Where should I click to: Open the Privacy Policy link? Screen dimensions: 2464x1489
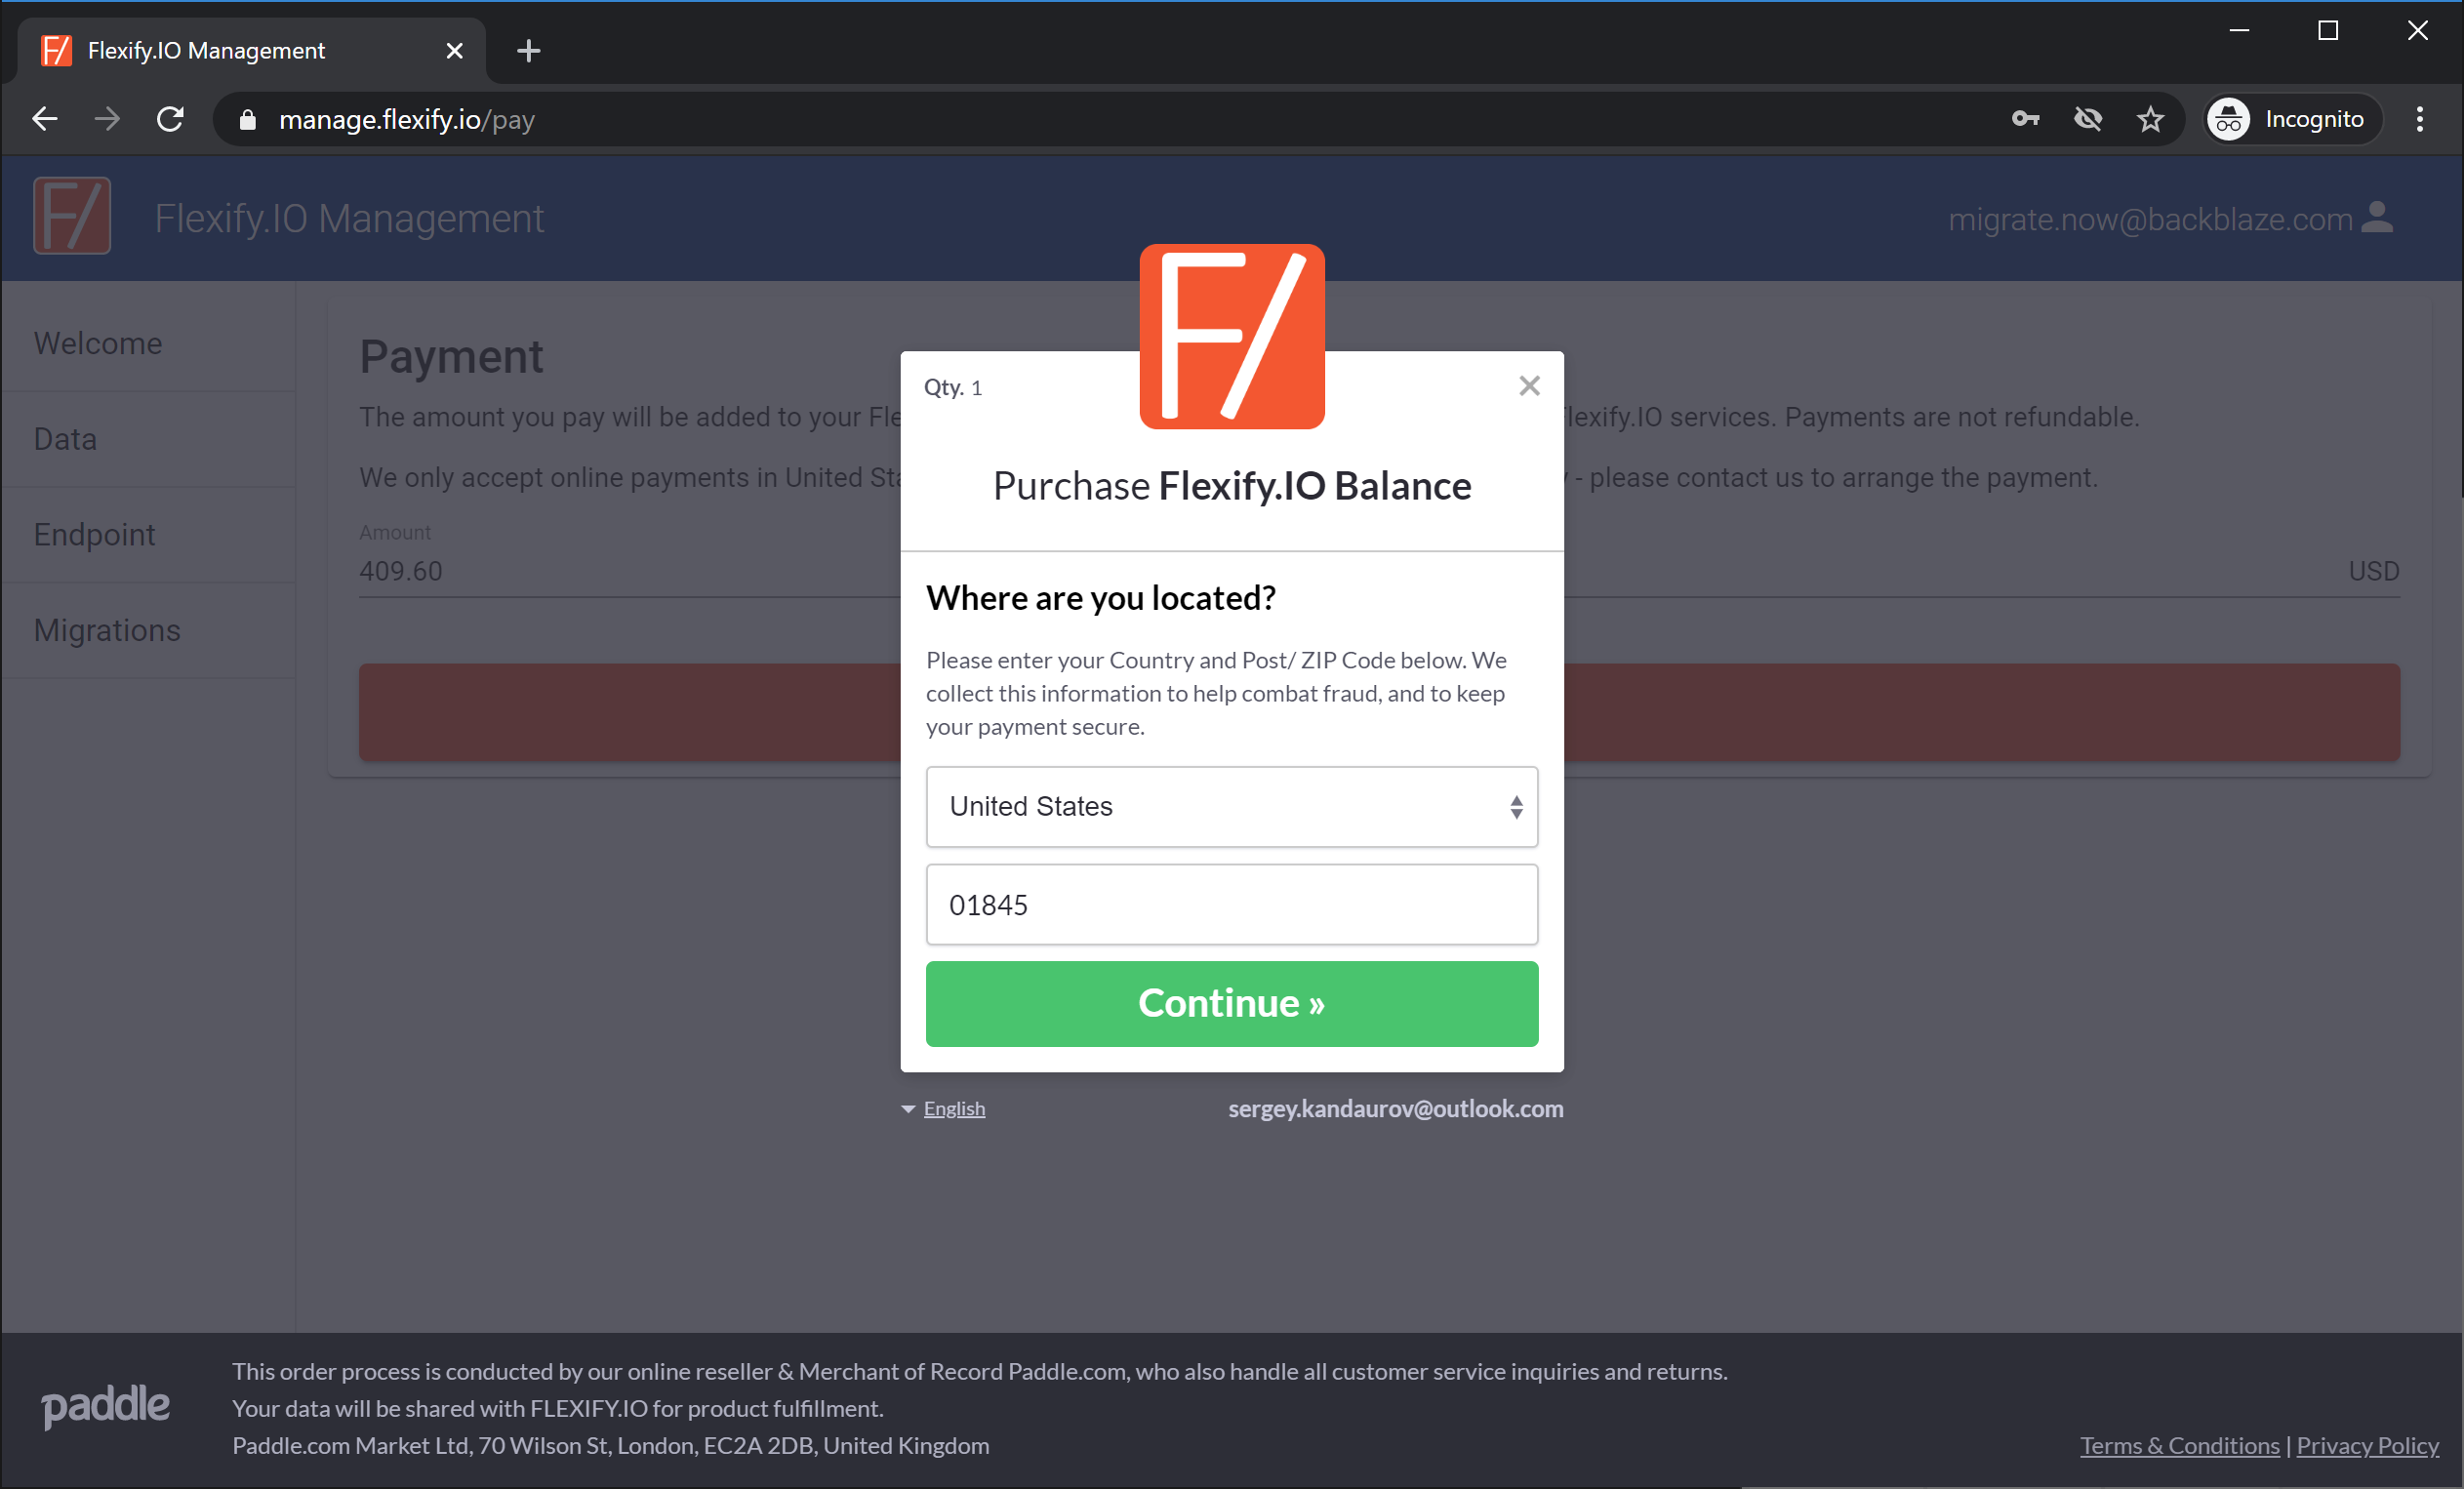[x=2368, y=1446]
